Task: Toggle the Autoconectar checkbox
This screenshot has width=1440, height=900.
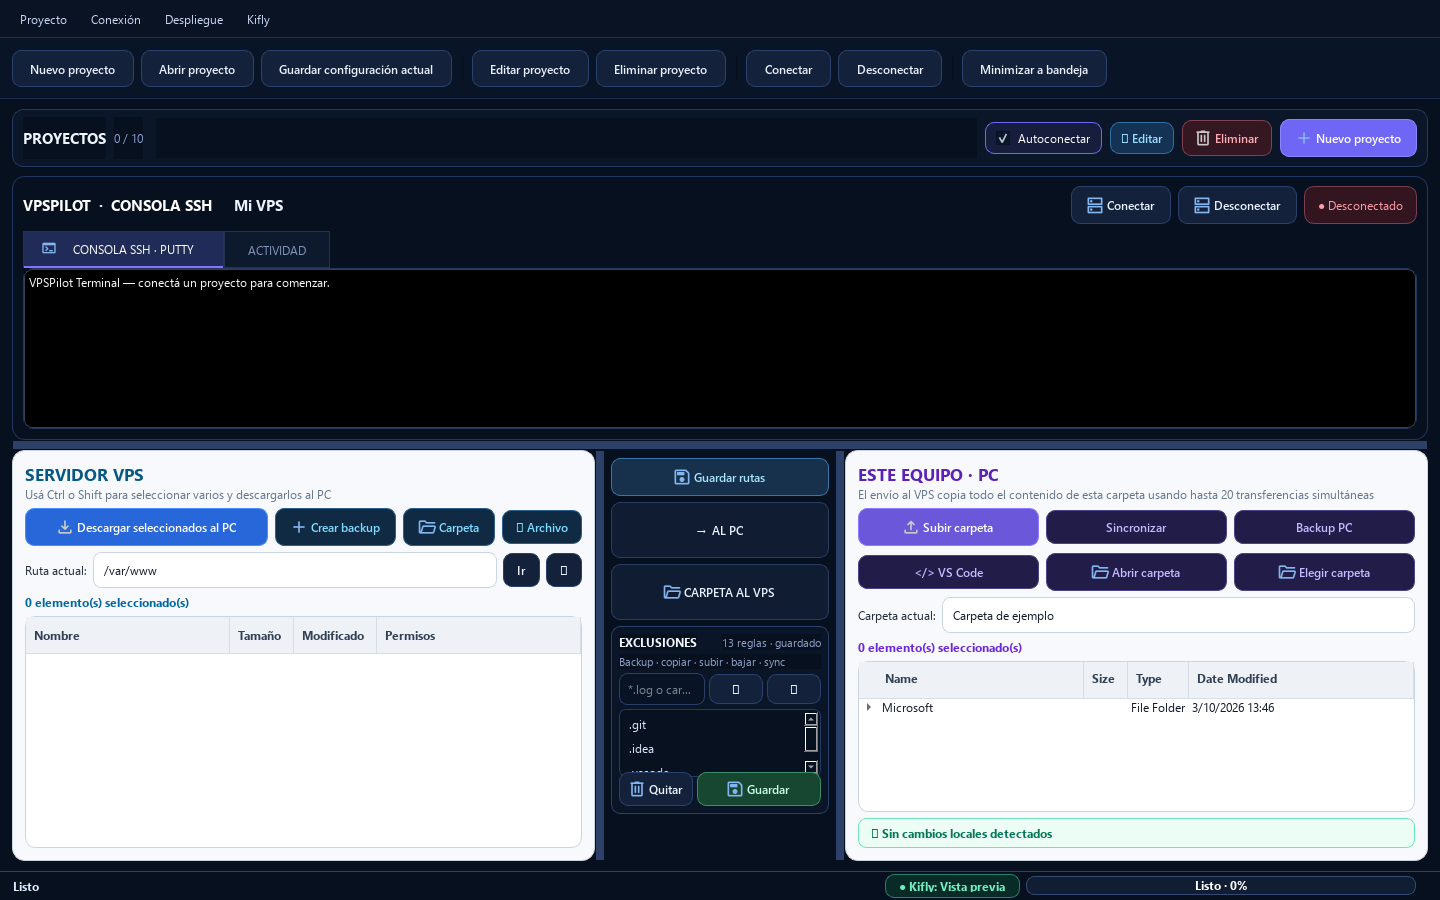Action: (1043, 138)
